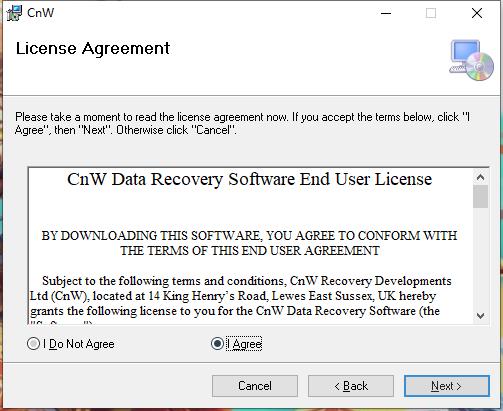Cancel the installation
The width and height of the screenshot is (503, 411).
[x=255, y=386]
